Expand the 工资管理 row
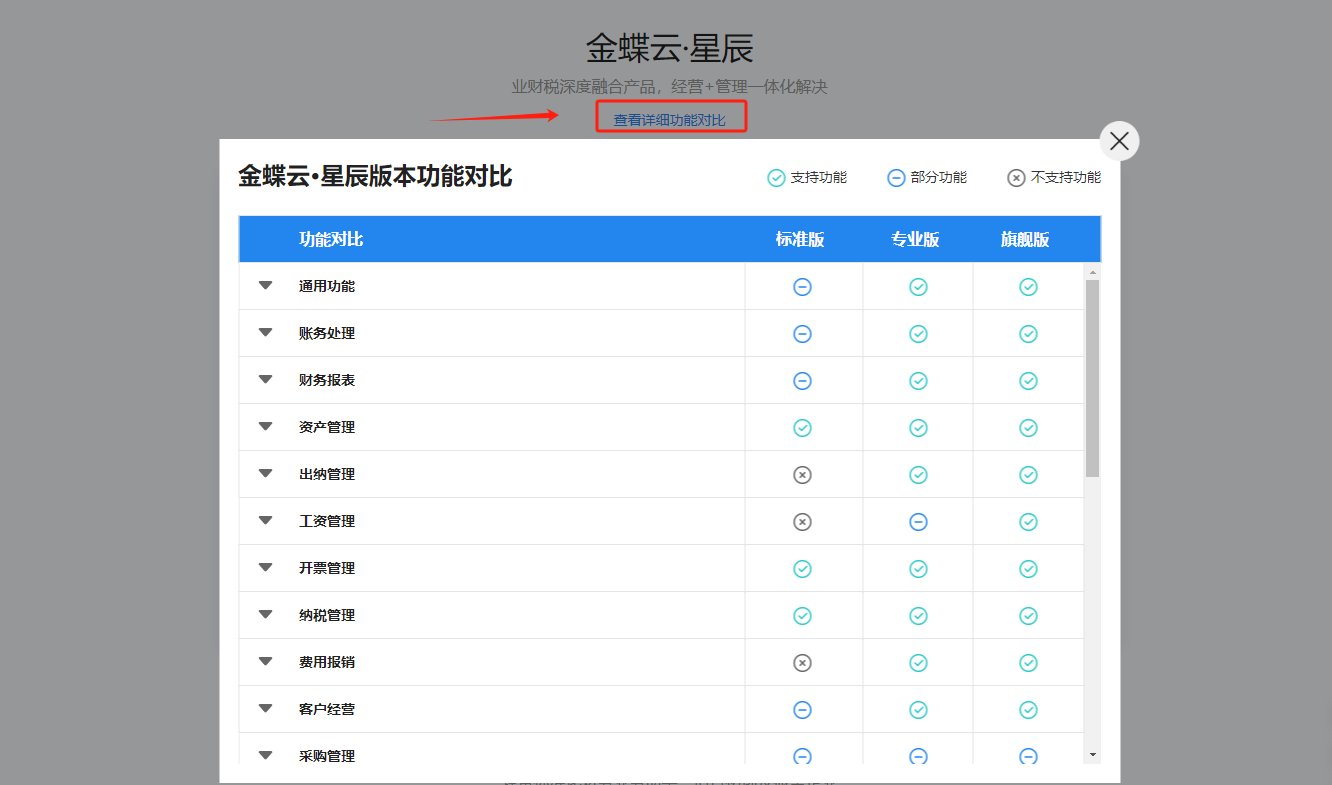Screen dimensions: 1332x785 tap(265, 521)
